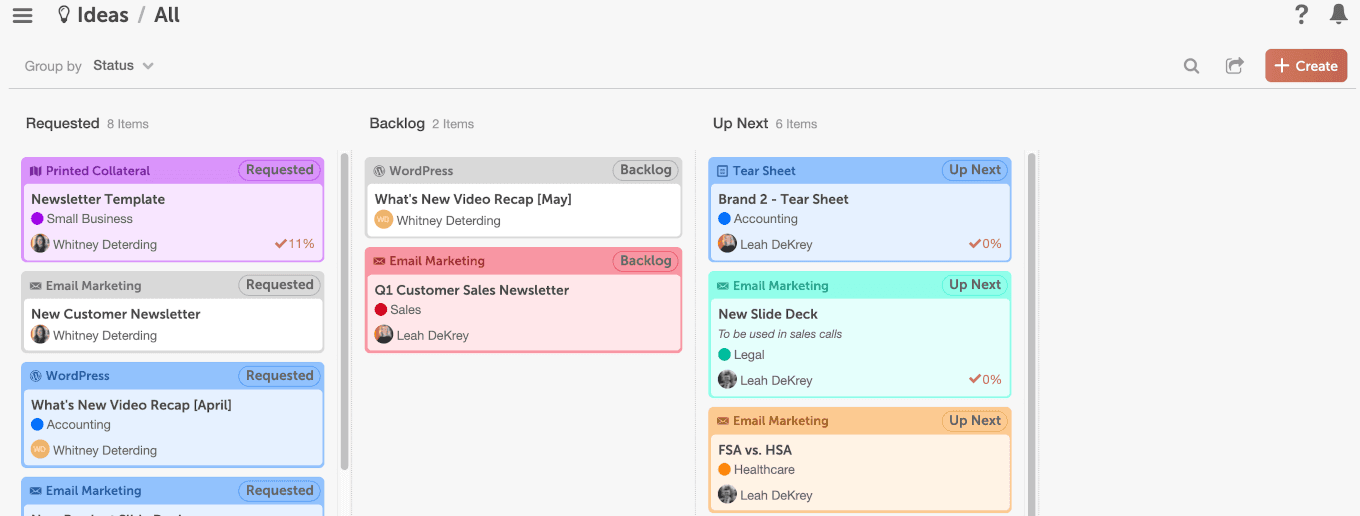Click Leah's avatar on Brand 2 - Tear Sheet card

pyautogui.click(x=727, y=243)
